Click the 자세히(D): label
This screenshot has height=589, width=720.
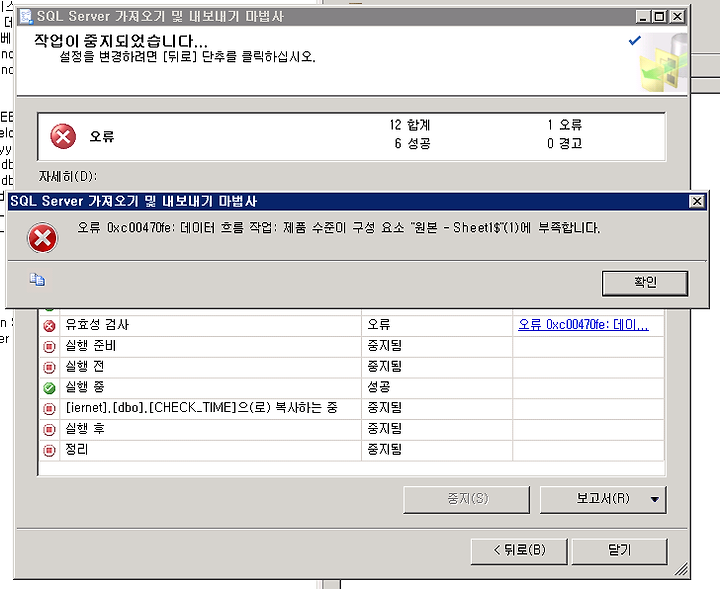[x=68, y=176]
